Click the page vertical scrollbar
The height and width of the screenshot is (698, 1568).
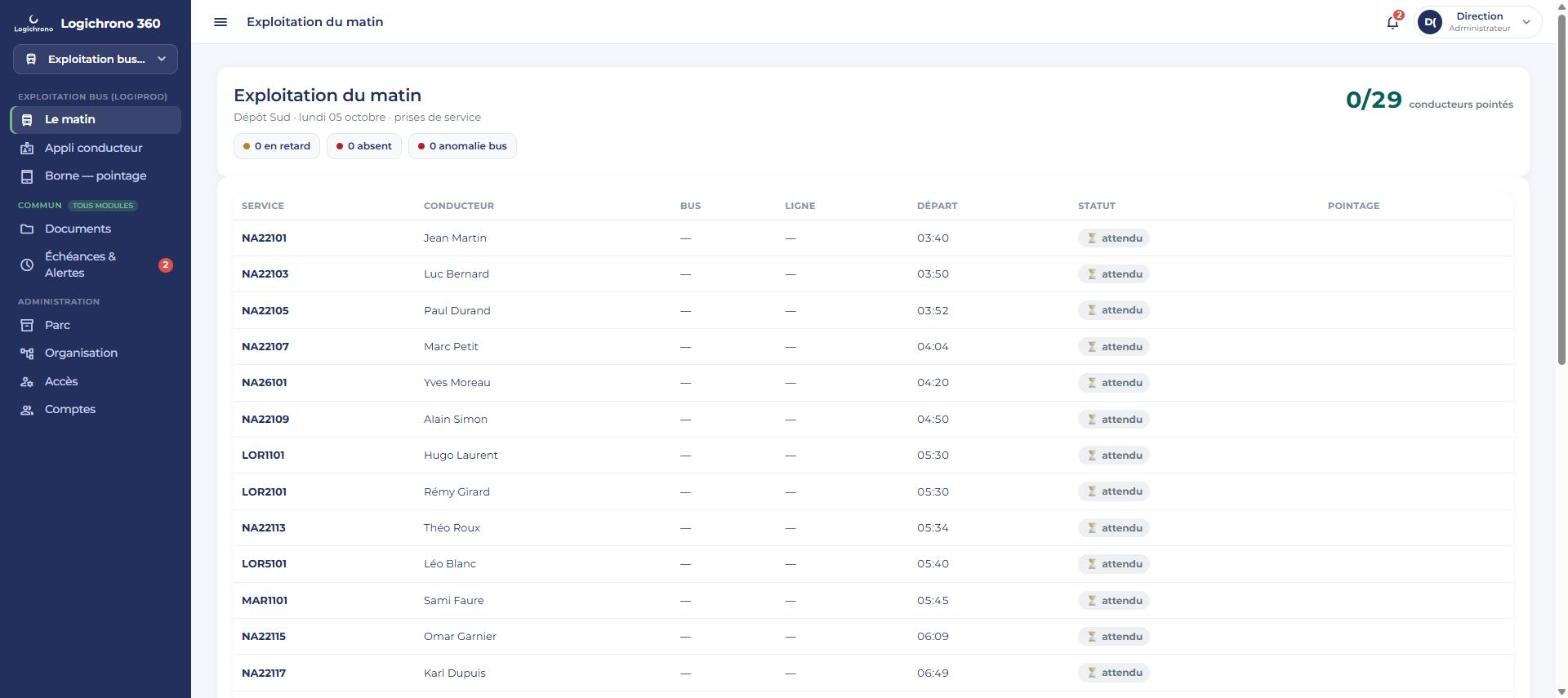pyautogui.click(x=1561, y=190)
